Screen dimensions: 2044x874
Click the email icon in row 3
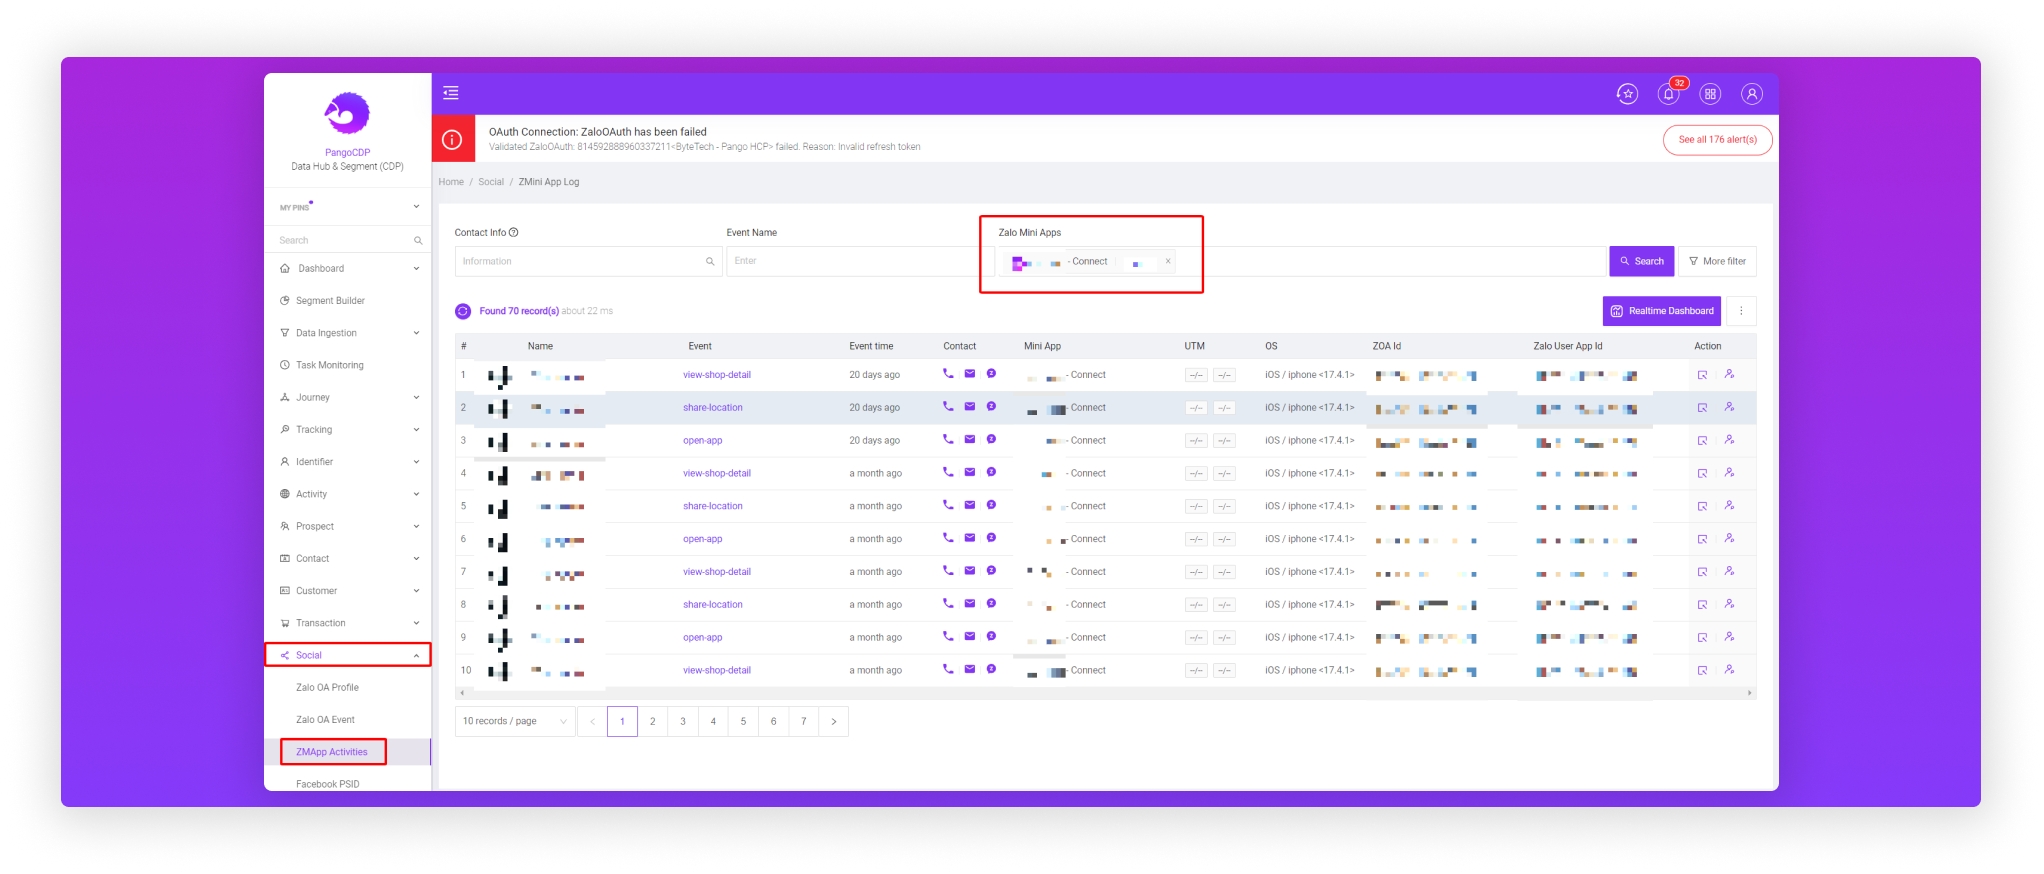tap(969, 440)
